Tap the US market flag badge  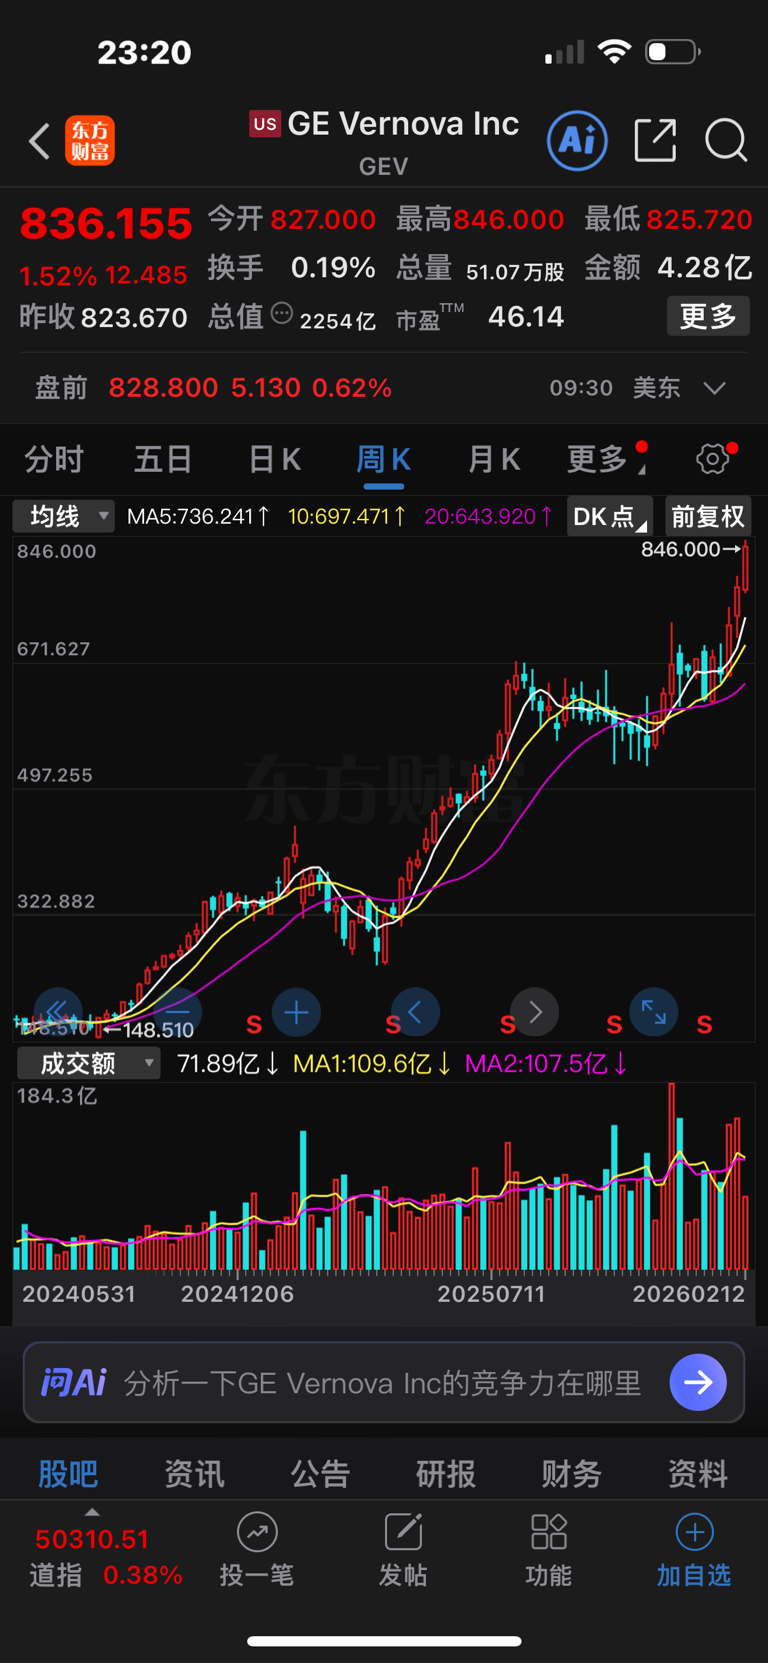pos(265,123)
